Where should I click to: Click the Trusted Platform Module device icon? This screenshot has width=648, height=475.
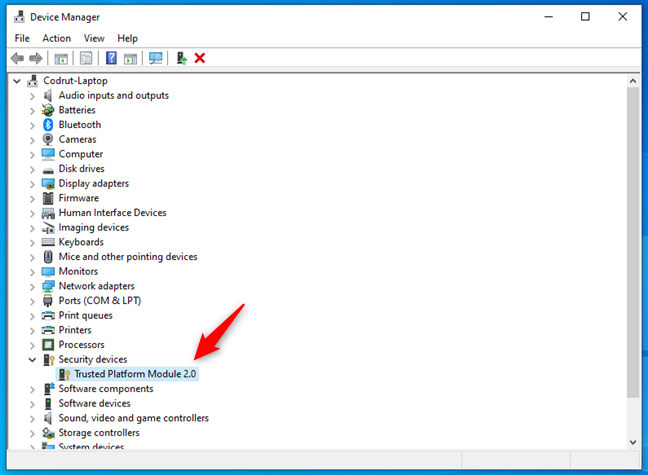64,374
